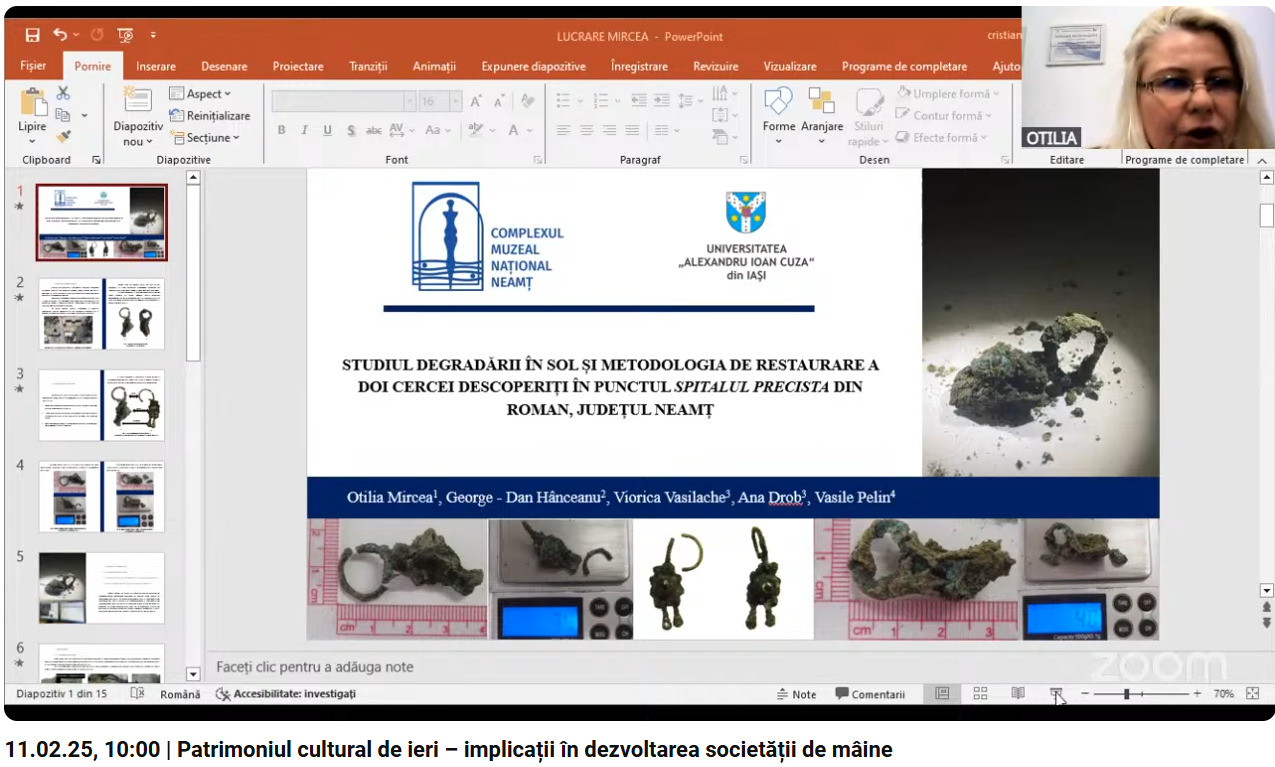Clear all formatting with the eraser icon

tap(527, 101)
